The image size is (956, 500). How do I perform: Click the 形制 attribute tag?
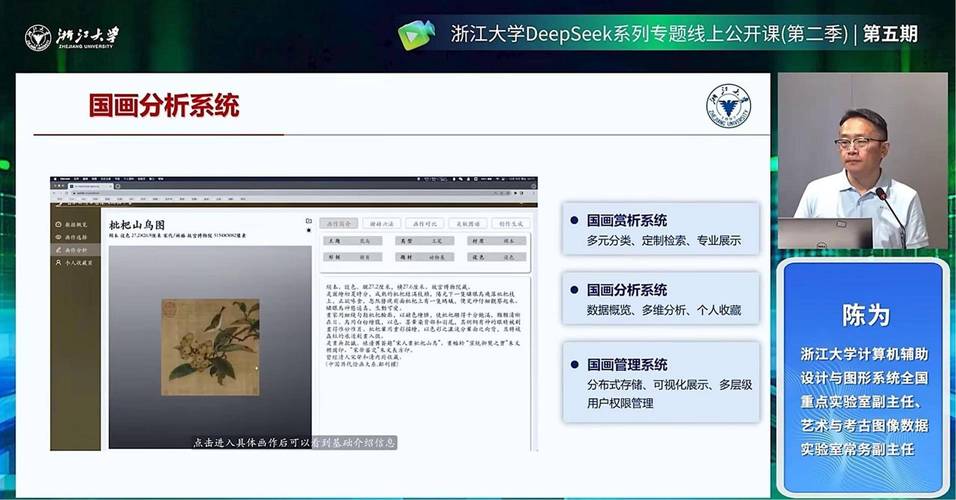[353, 257]
